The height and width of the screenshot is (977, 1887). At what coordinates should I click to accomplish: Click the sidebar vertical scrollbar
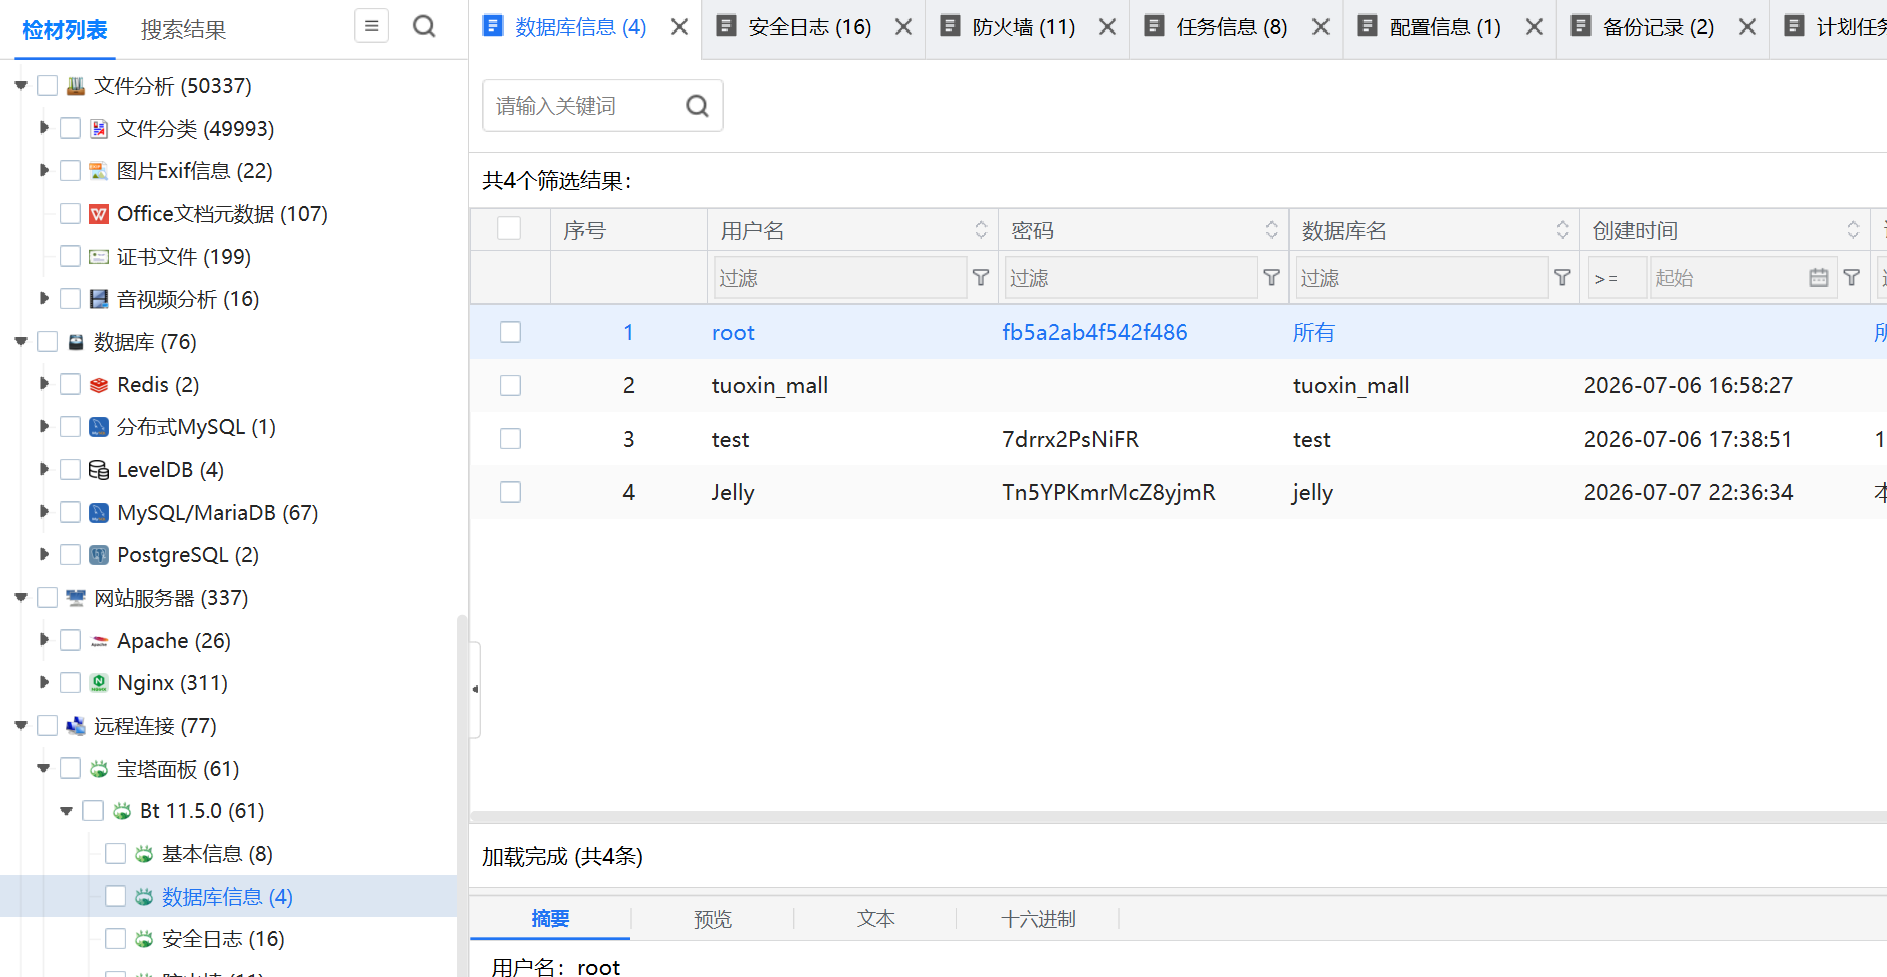coord(462,795)
